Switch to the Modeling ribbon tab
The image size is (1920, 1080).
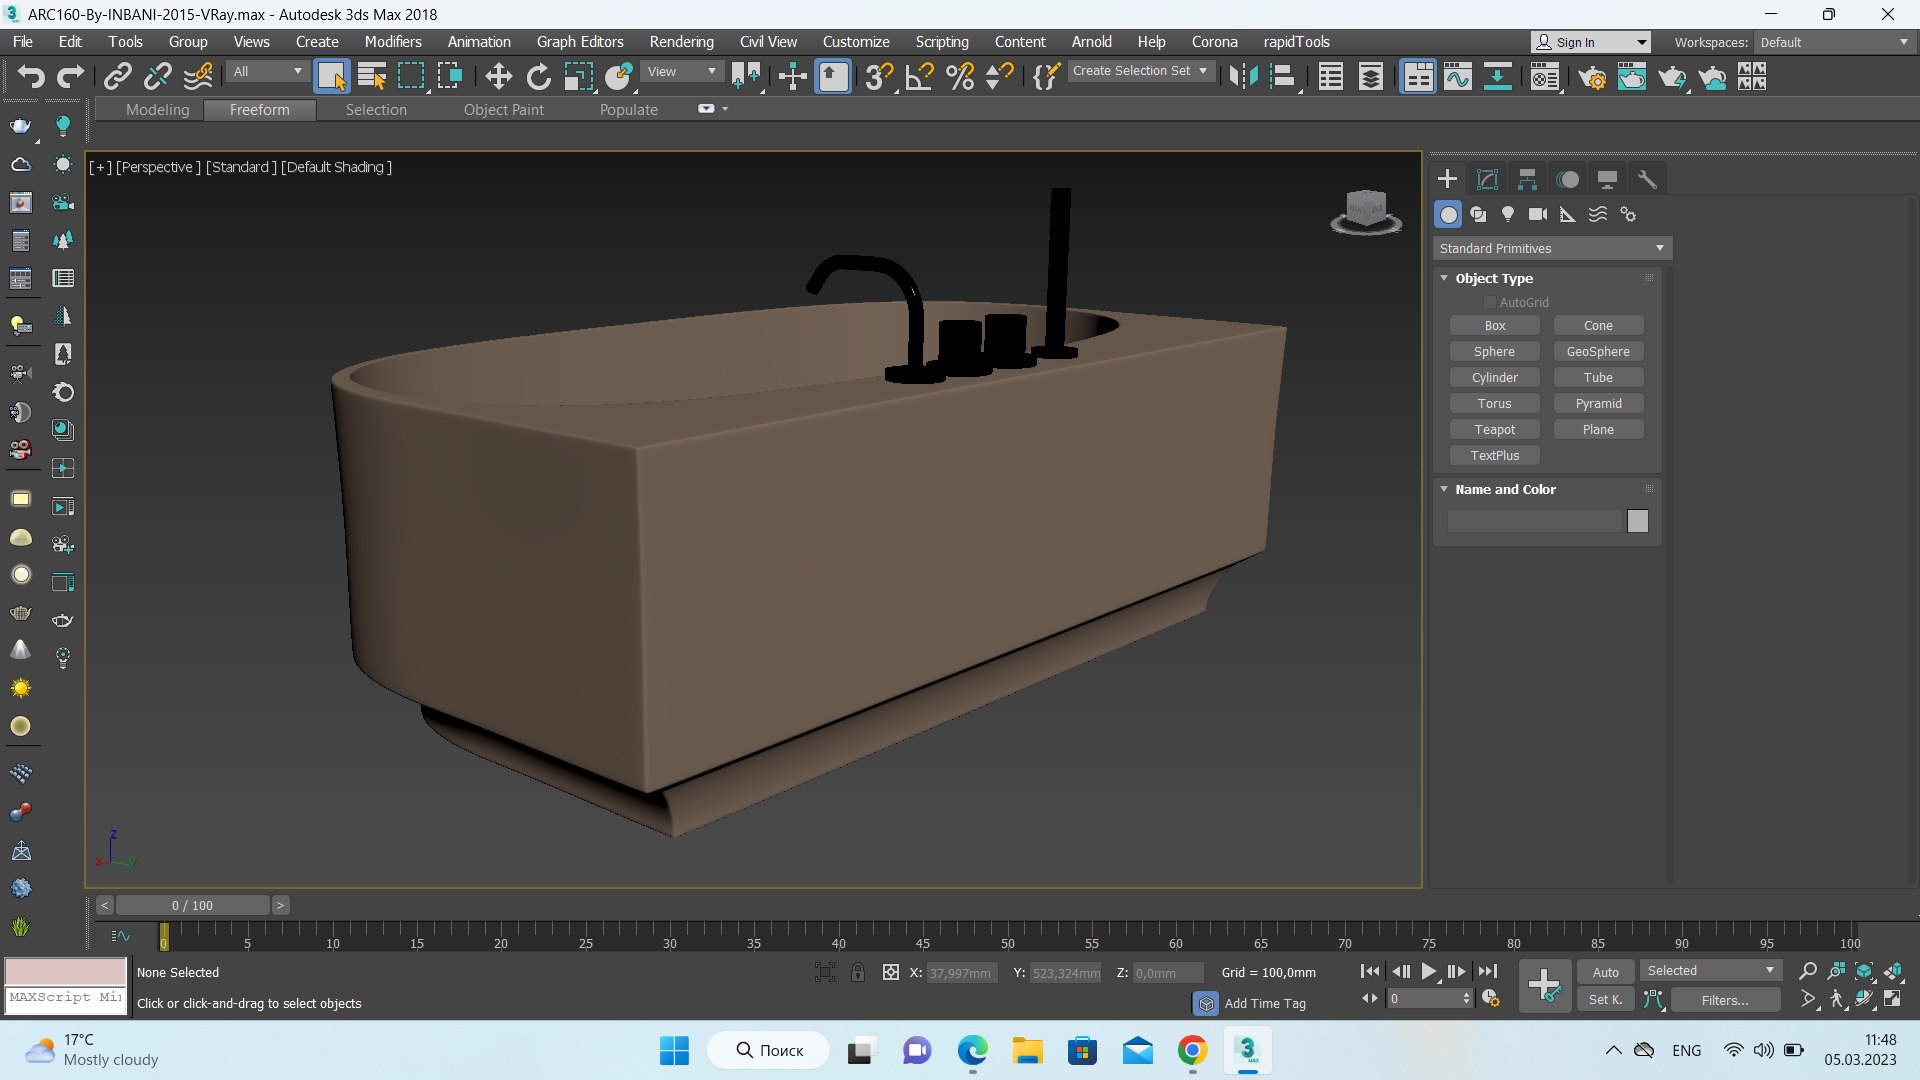[157, 110]
